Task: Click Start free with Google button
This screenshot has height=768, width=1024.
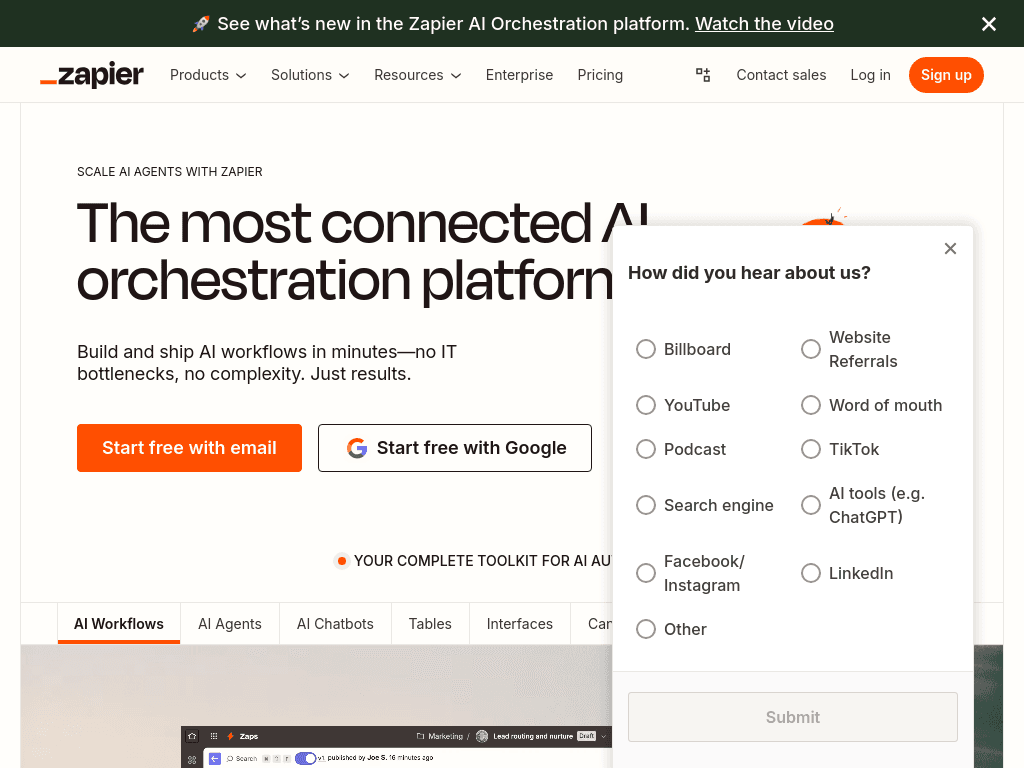Action: pyautogui.click(x=455, y=448)
